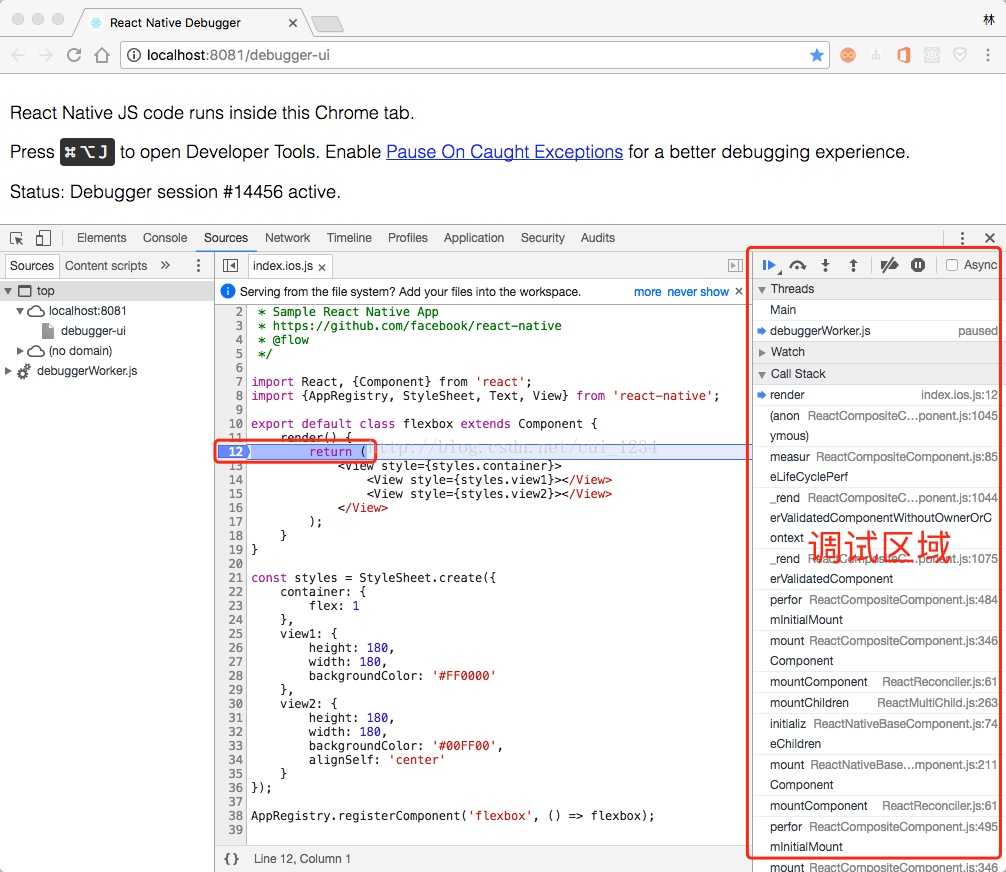This screenshot has height=872, width=1006.
Task: Switch to the Elements tab
Action: (x=101, y=238)
